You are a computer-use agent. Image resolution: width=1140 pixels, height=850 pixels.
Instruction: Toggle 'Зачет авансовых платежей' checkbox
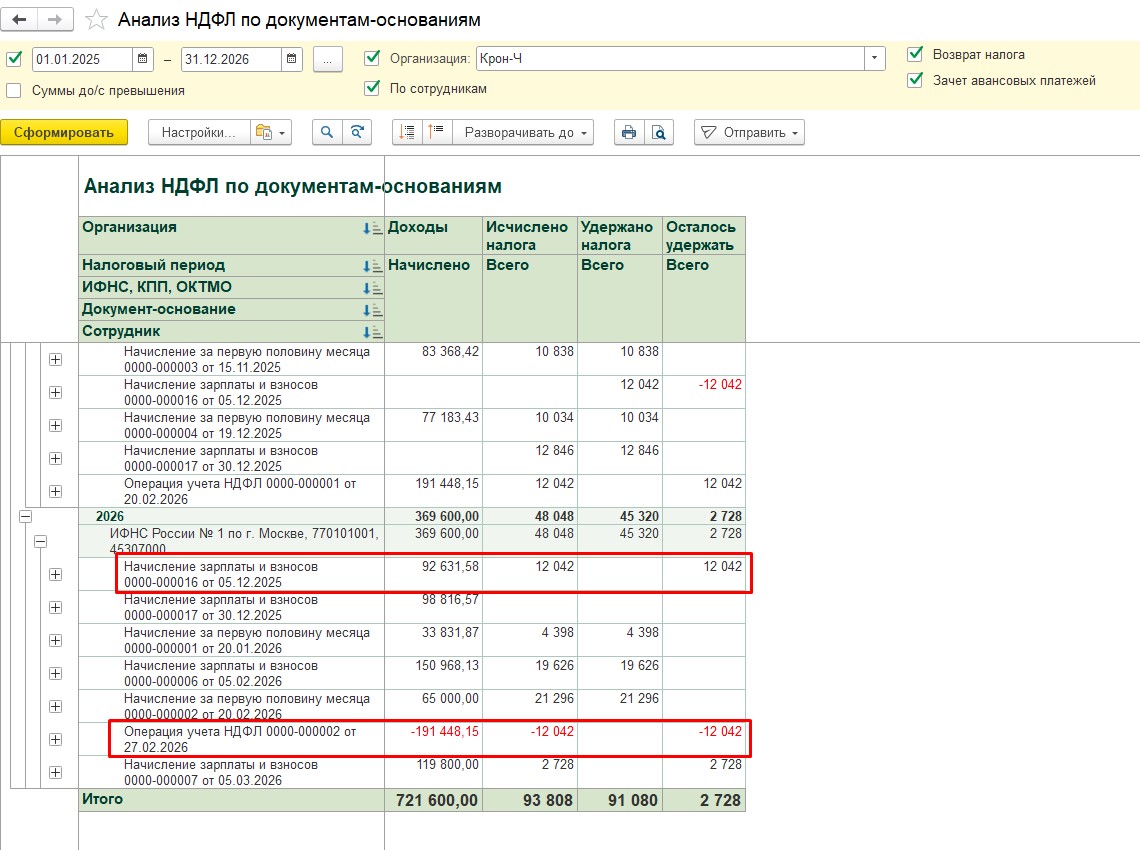[x=915, y=80]
